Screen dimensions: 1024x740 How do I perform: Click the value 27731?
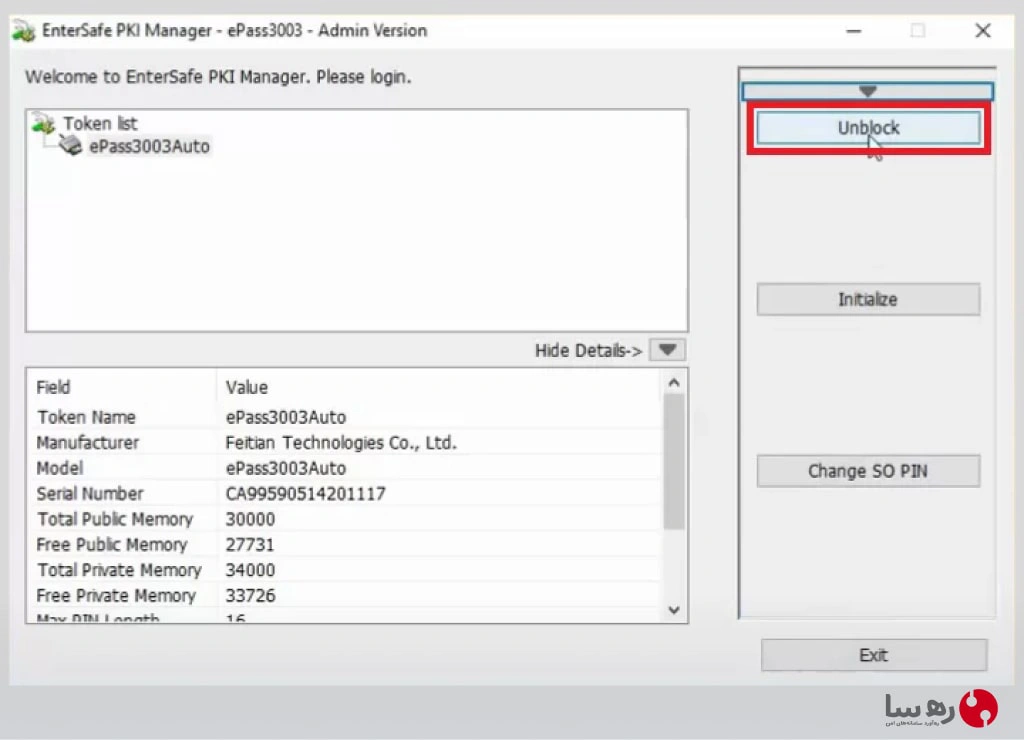click(250, 545)
